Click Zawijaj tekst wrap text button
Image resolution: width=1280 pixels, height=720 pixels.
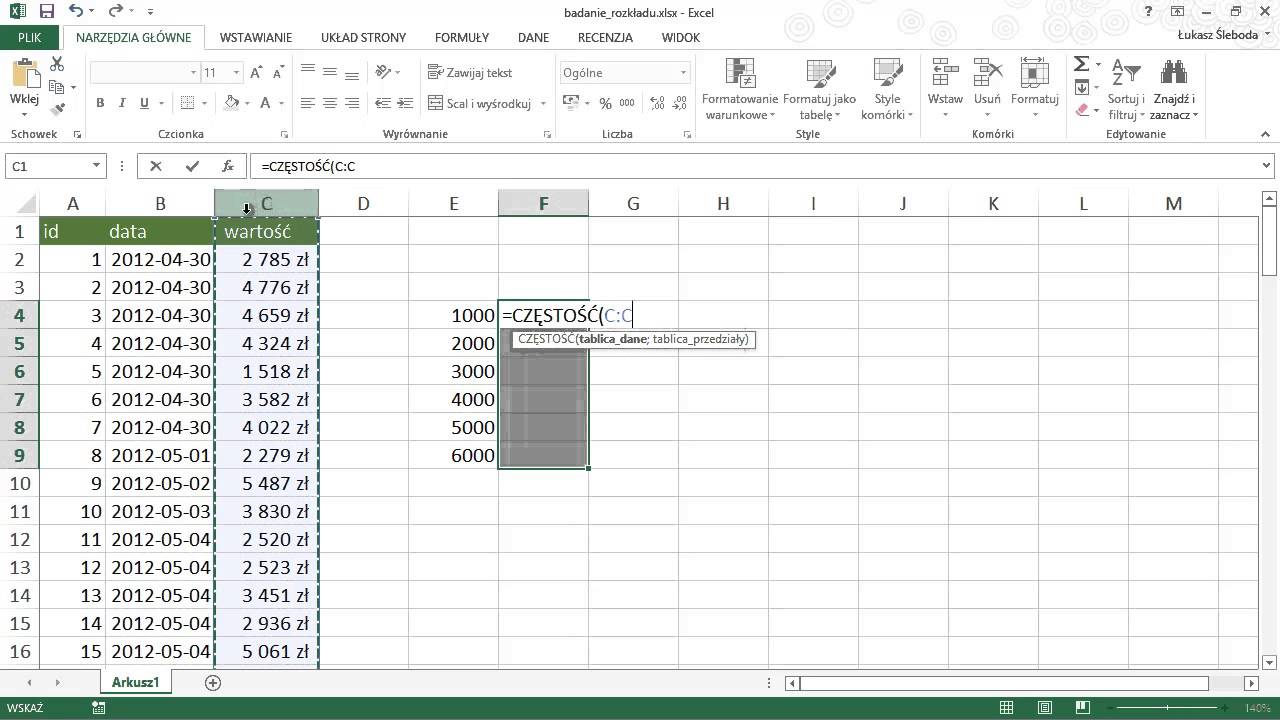coord(470,73)
